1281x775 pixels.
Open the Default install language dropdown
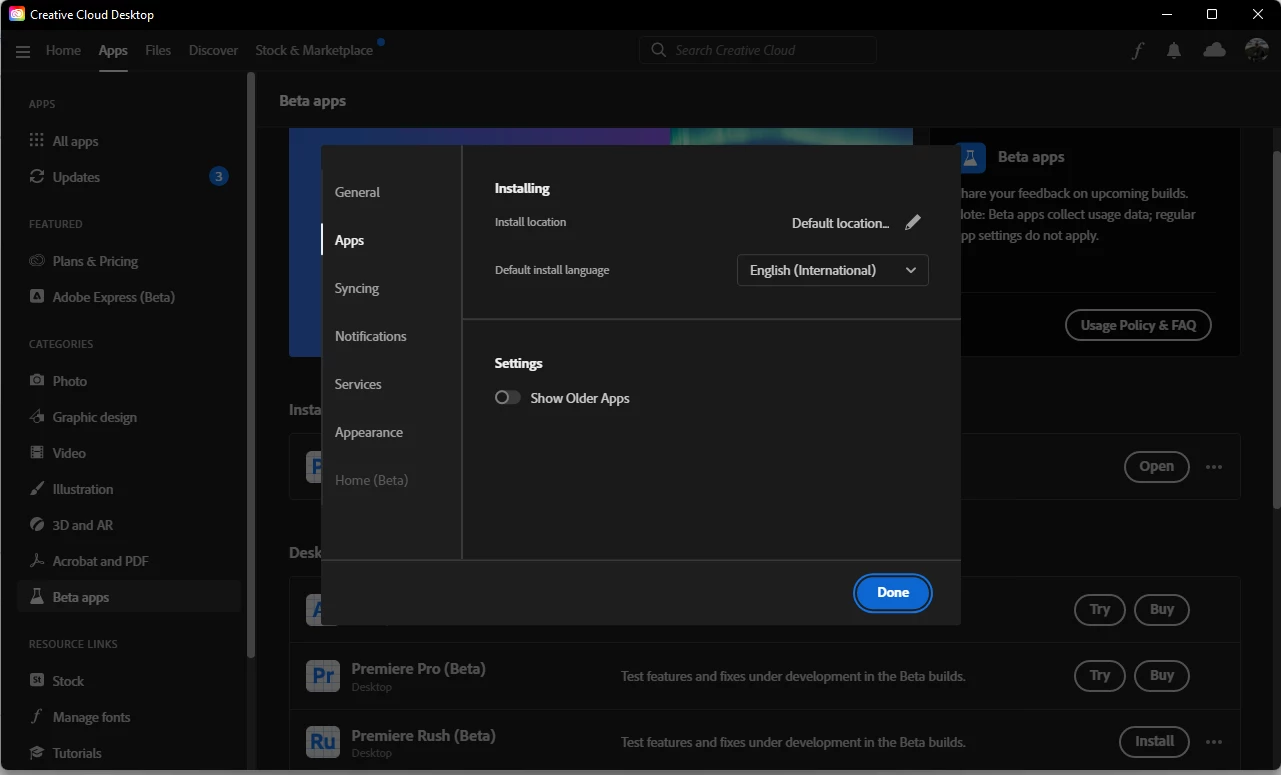click(833, 270)
